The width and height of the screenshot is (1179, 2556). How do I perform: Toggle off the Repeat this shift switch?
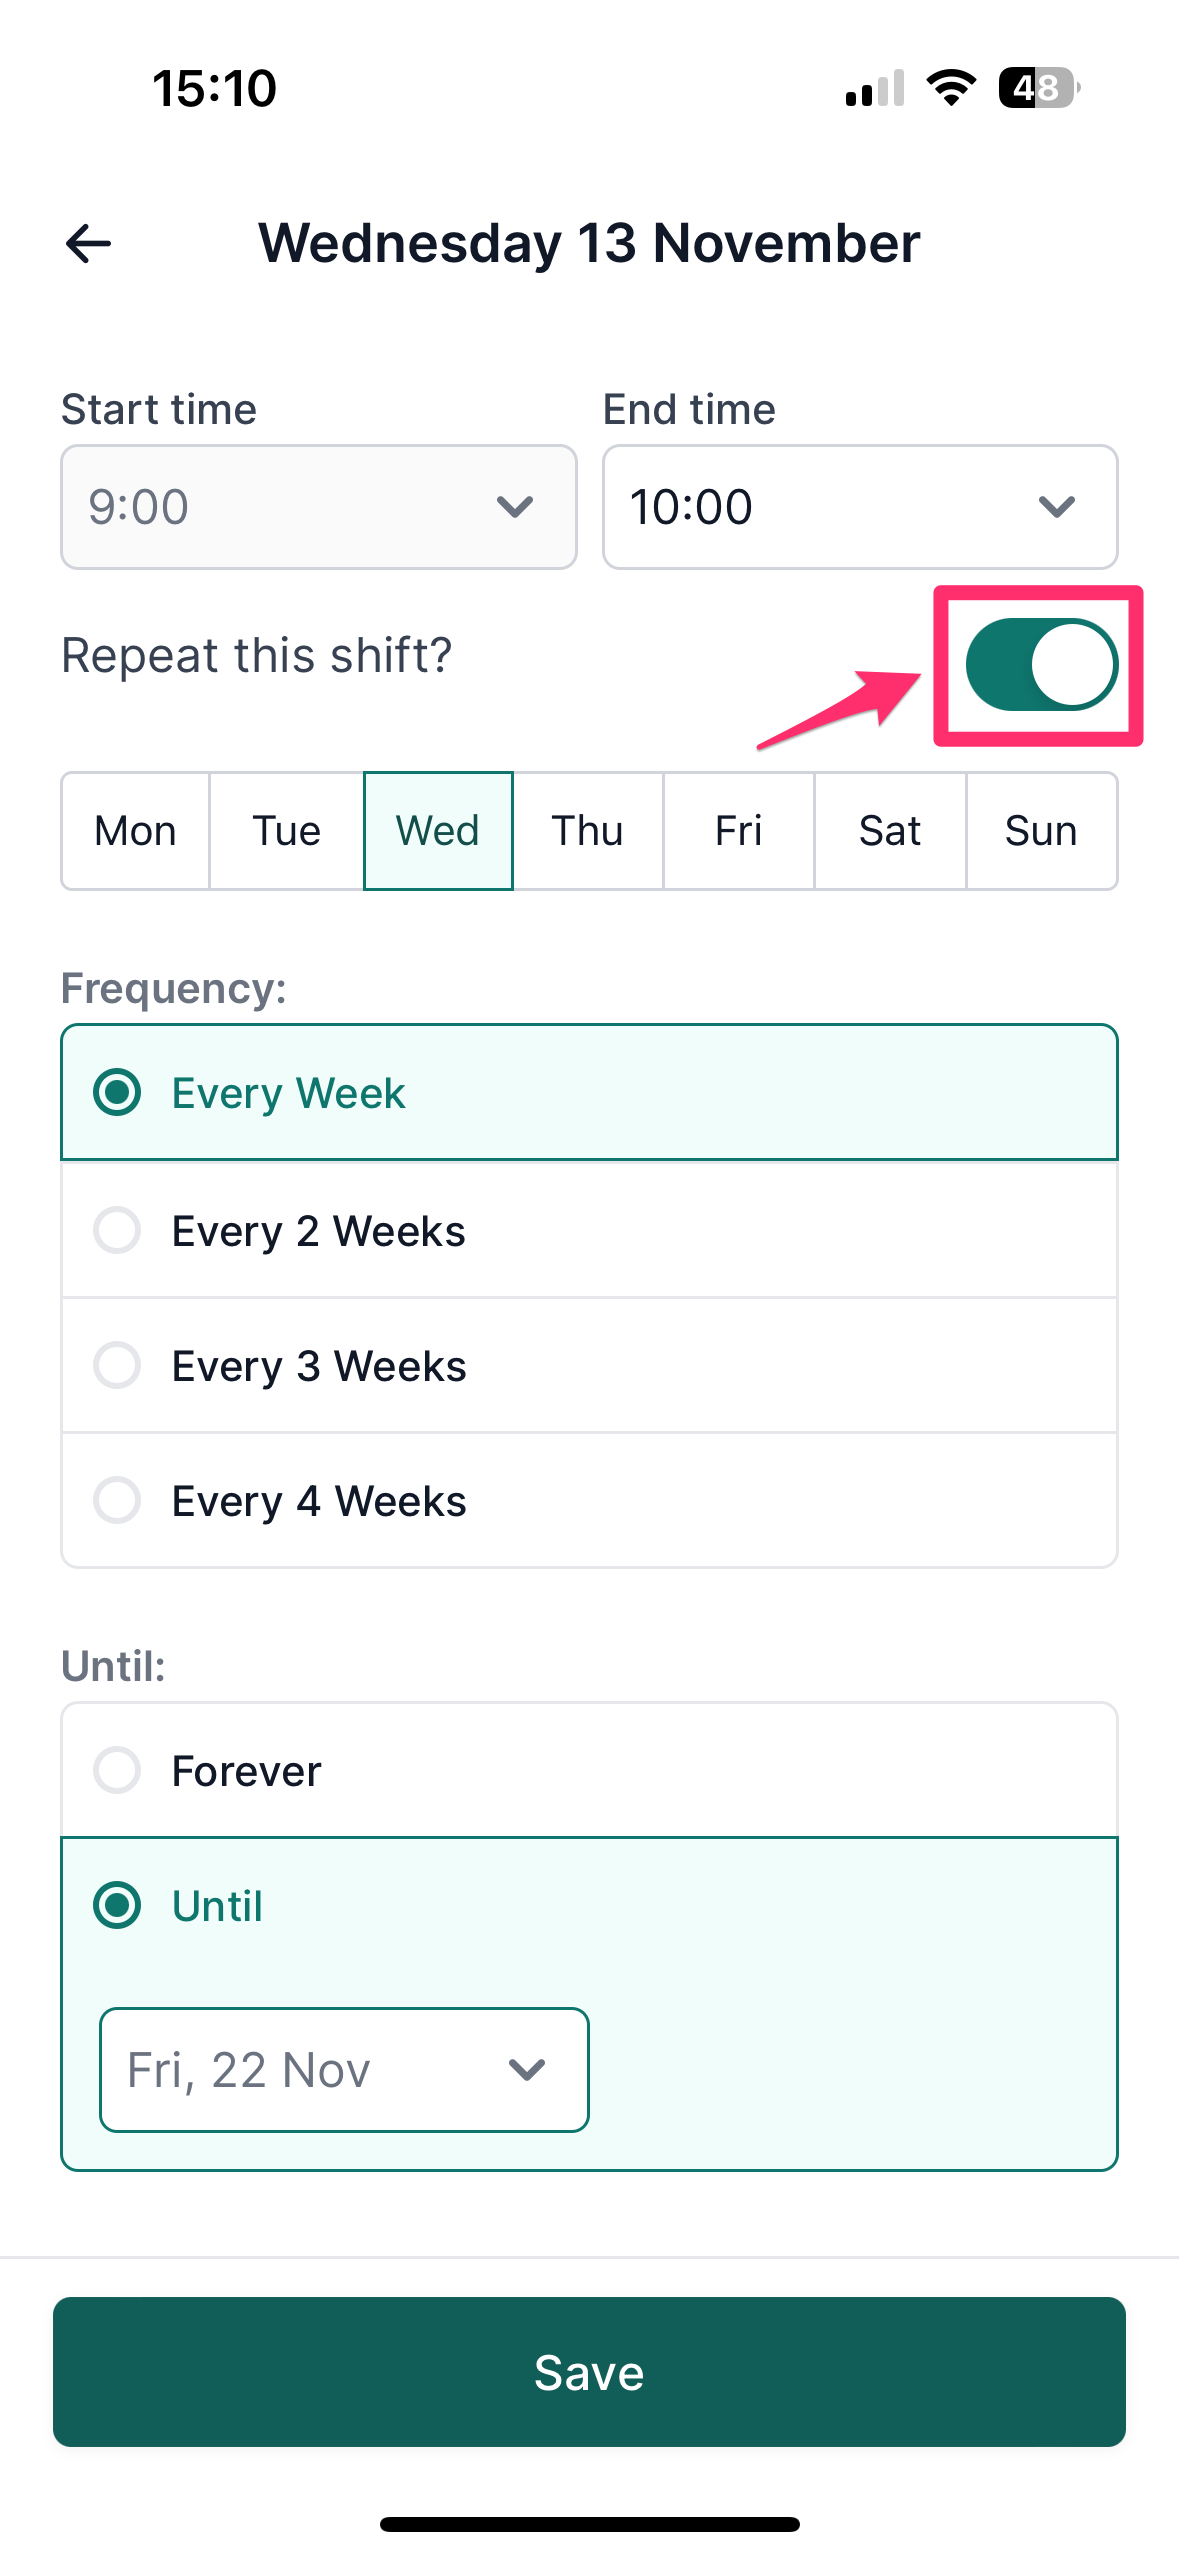coord(1041,665)
